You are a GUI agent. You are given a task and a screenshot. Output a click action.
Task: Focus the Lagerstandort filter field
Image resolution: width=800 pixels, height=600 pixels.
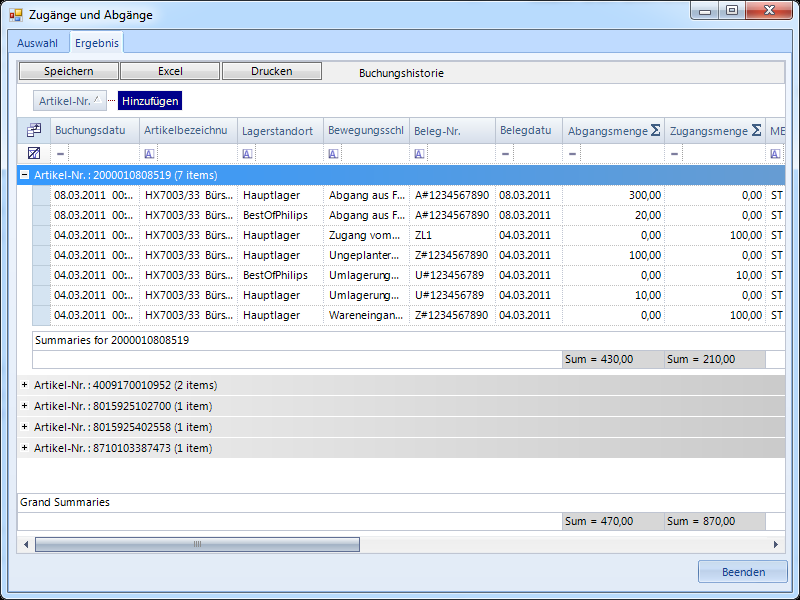coord(289,154)
